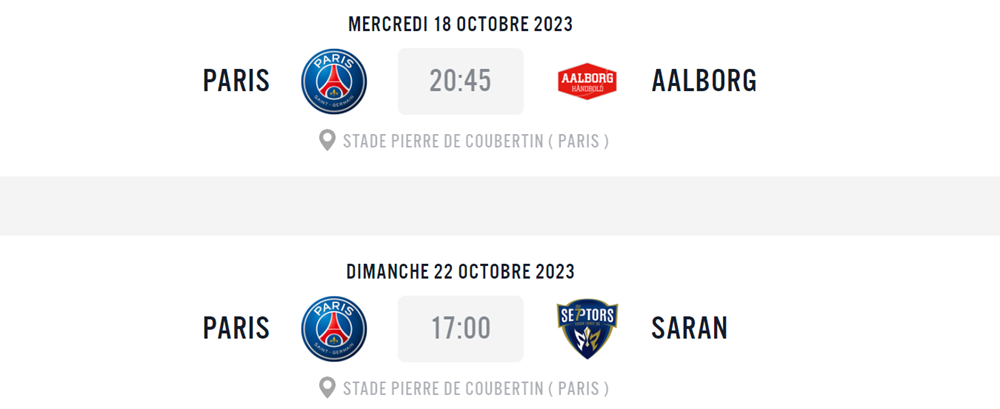Click PARIS team name facing Saran
1000x409 pixels.
coord(237,329)
